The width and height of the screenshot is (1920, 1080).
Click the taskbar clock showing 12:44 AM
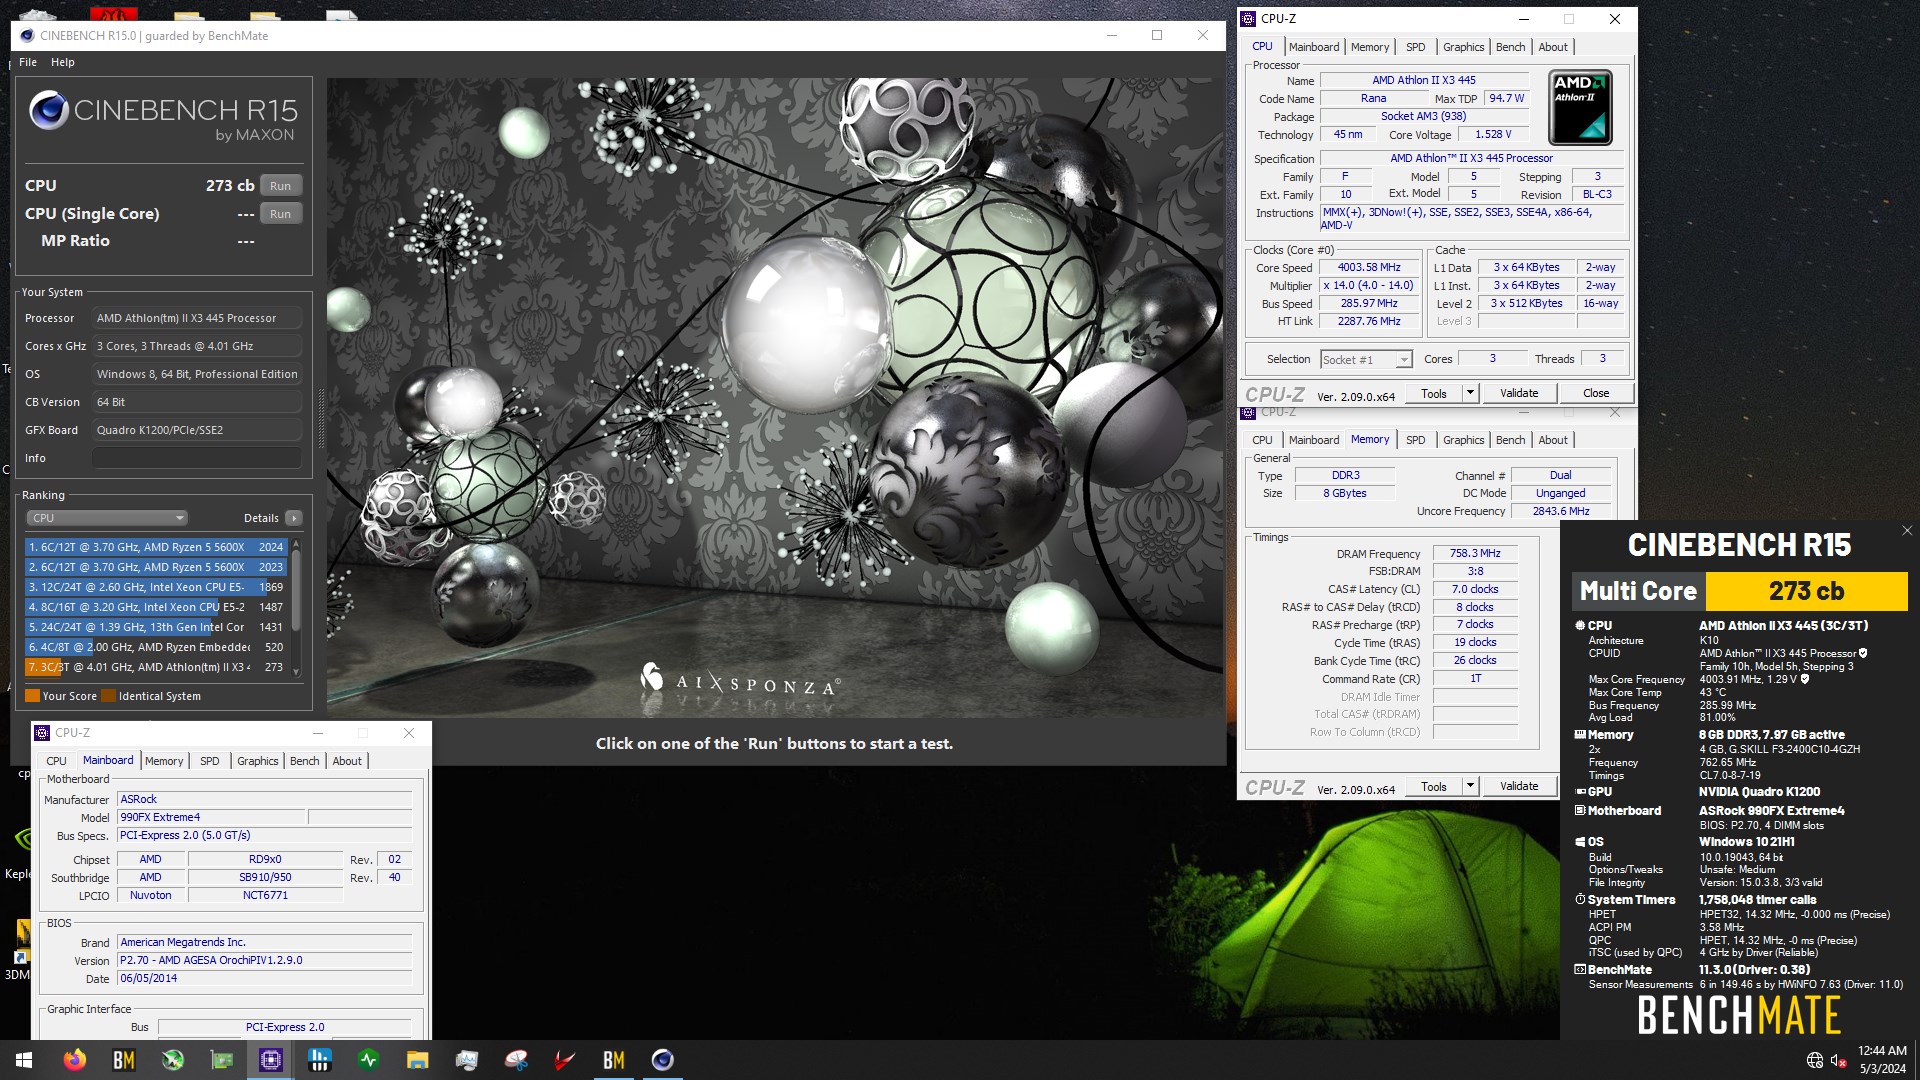tap(1882, 1050)
